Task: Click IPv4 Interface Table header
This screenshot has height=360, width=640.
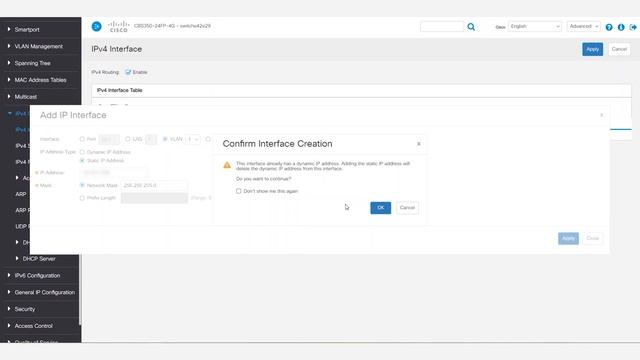Action: click(120, 90)
